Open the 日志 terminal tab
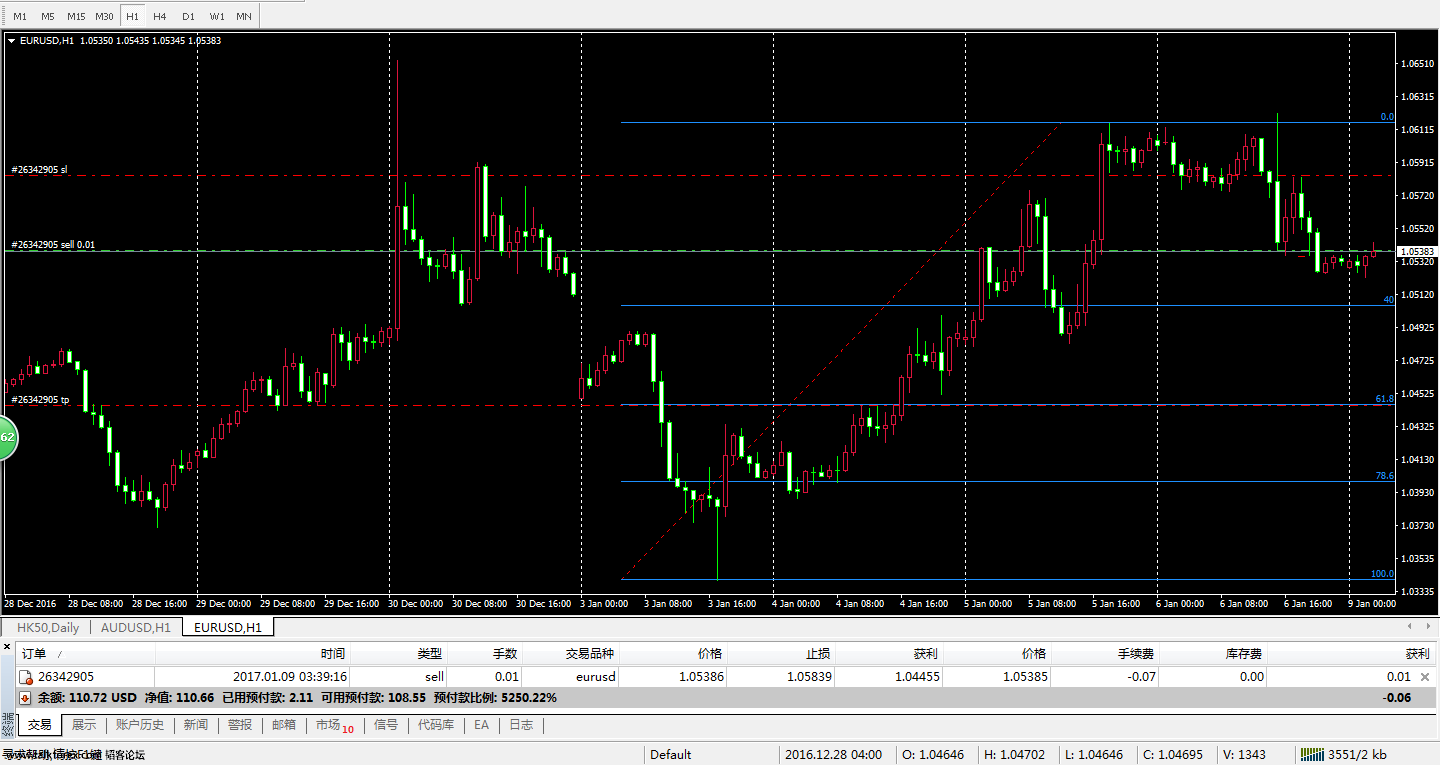The image size is (1440, 765). coord(521,725)
